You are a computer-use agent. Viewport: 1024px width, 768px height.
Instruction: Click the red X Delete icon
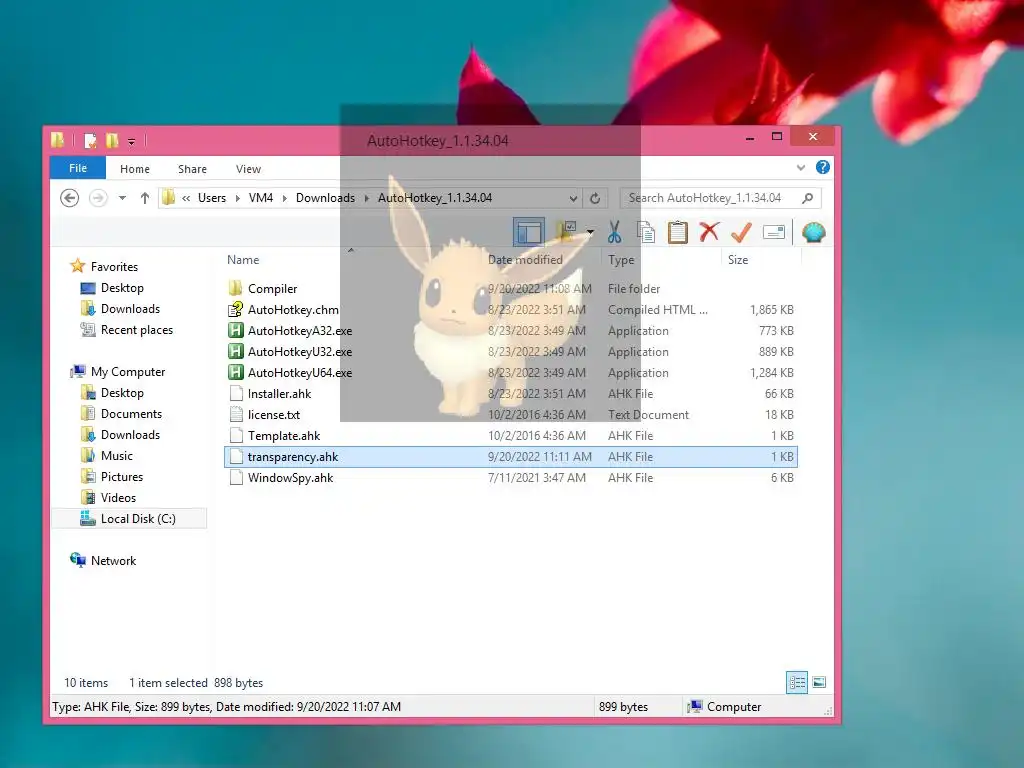[709, 232]
